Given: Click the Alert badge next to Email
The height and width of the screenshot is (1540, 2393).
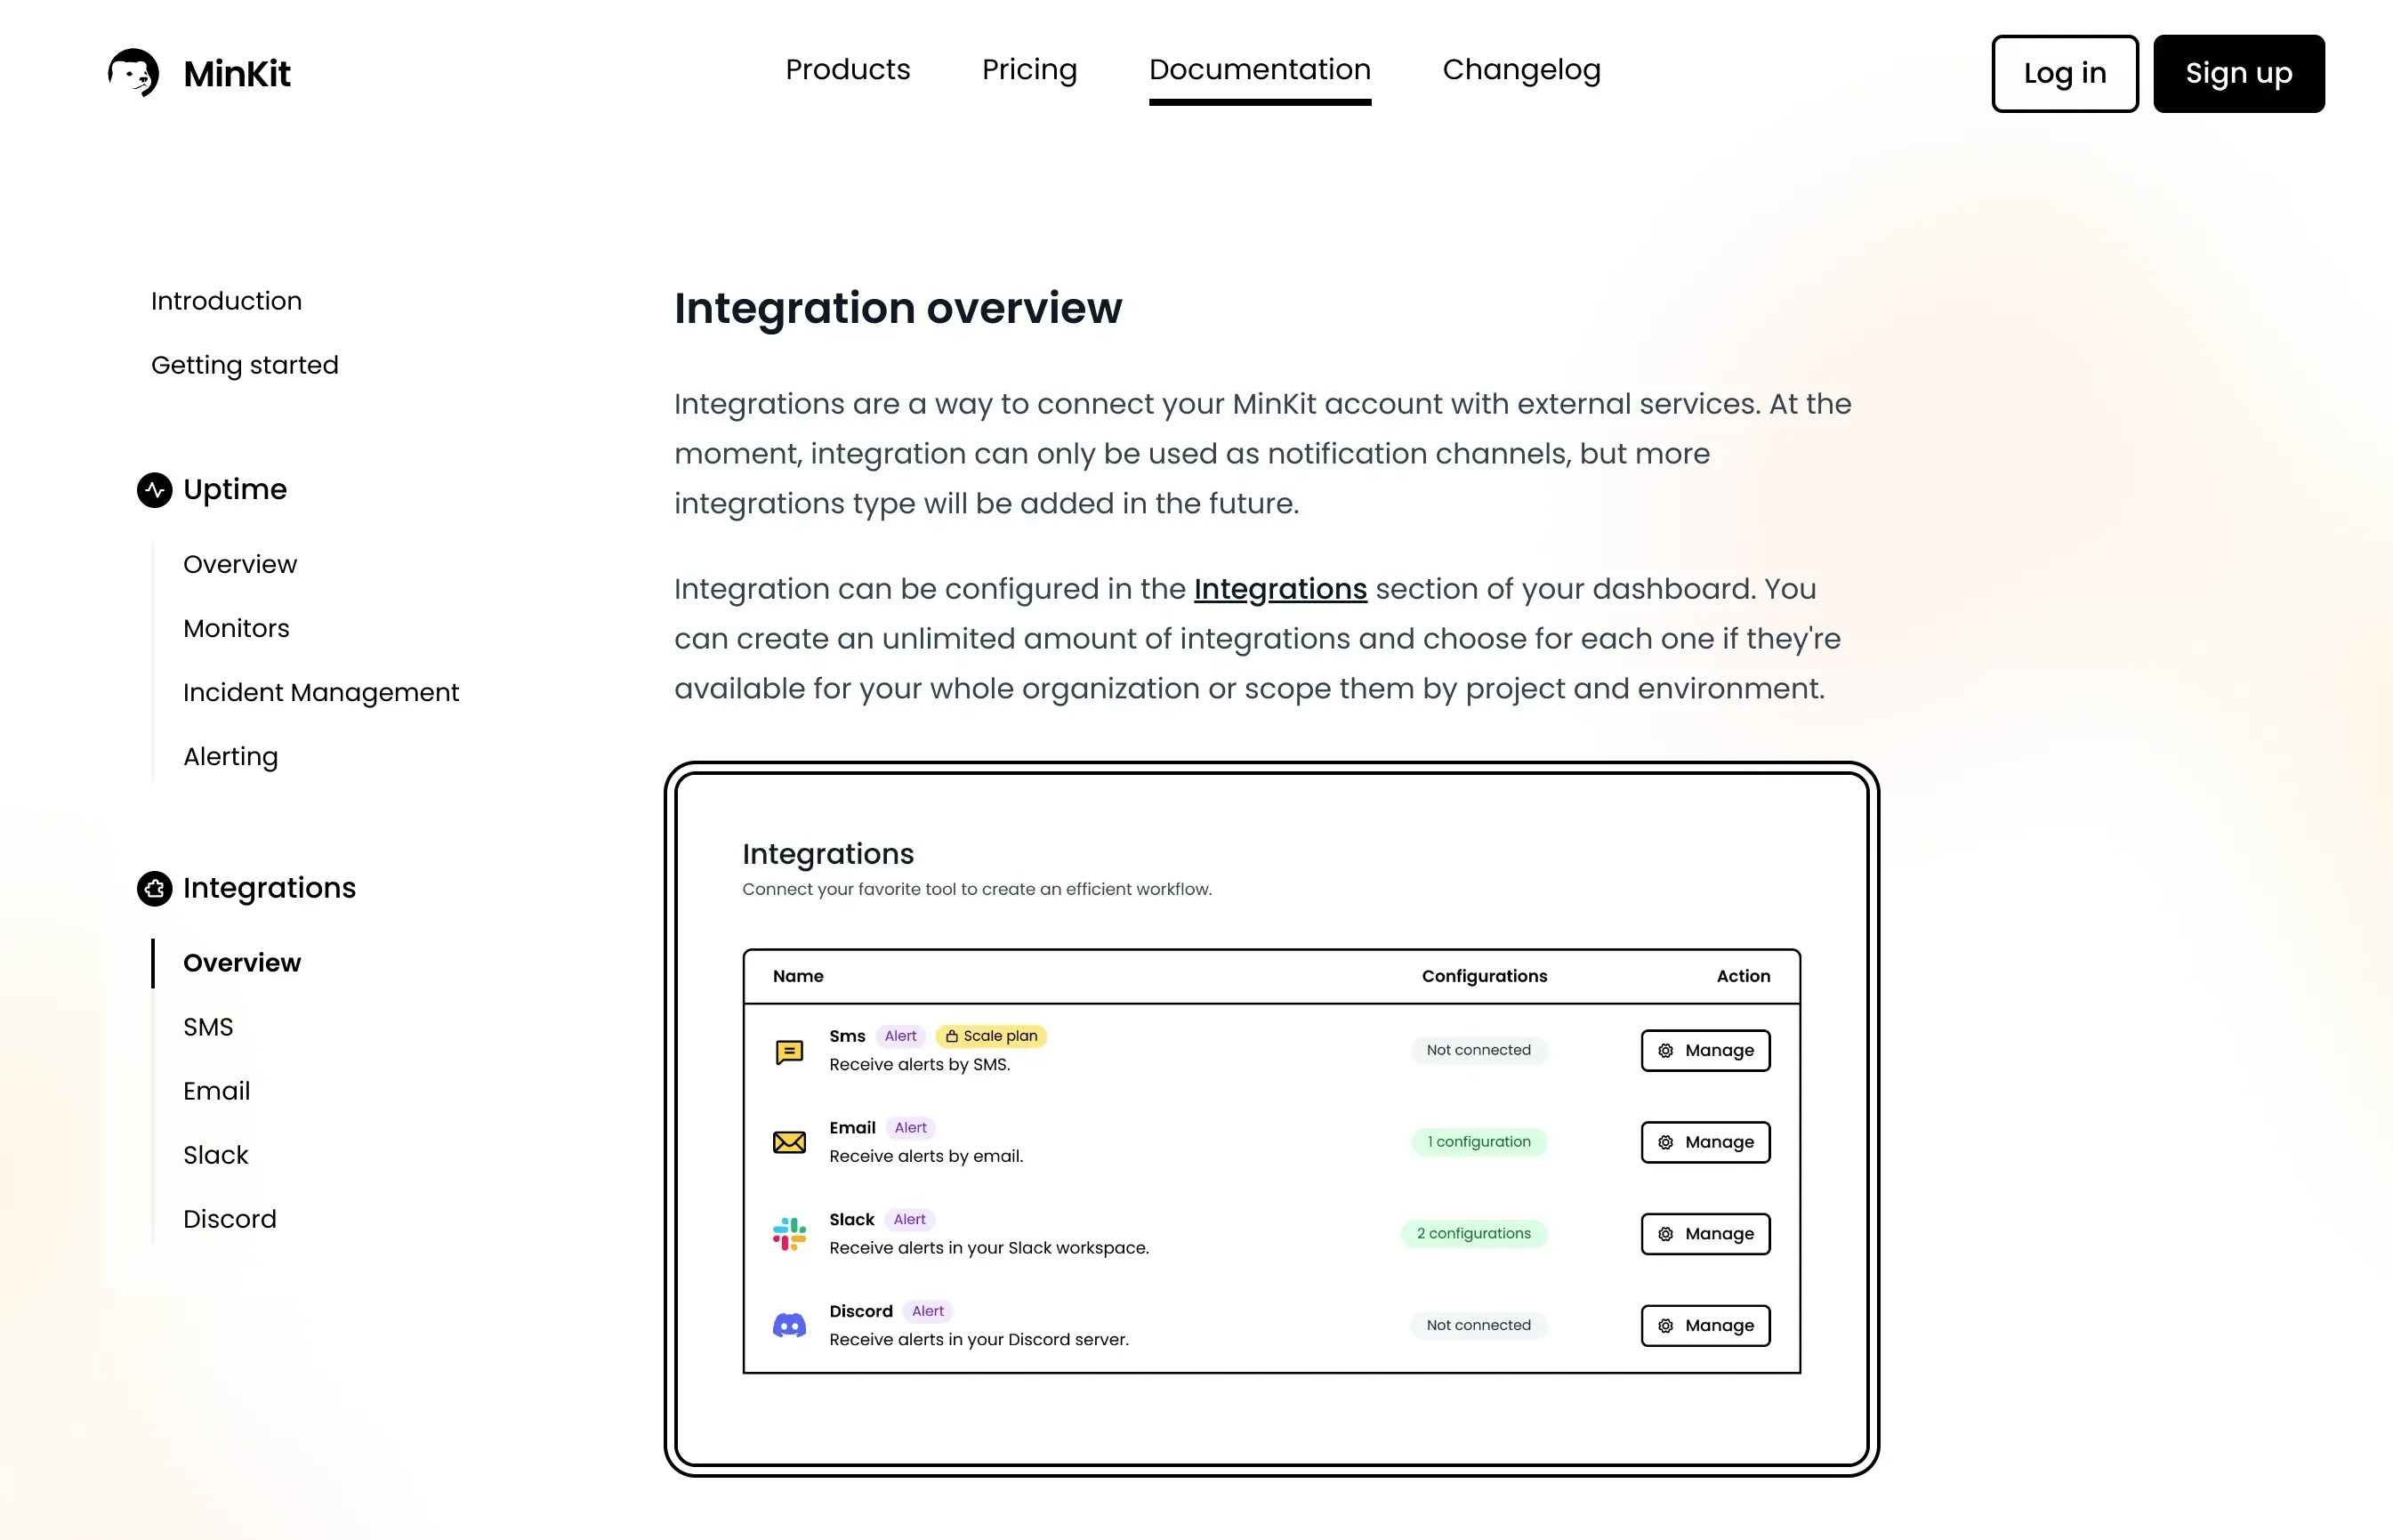Looking at the screenshot, I should coord(910,1128).
